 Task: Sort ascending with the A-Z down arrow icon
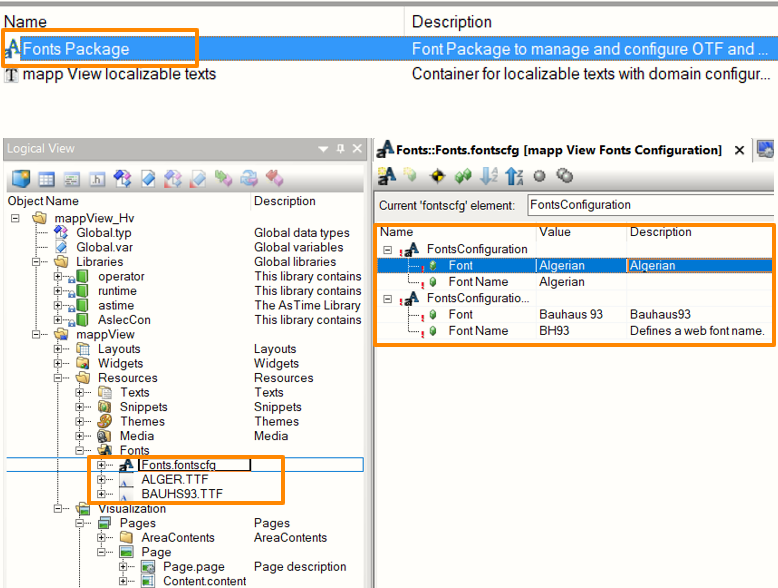(x=489, y=176)
